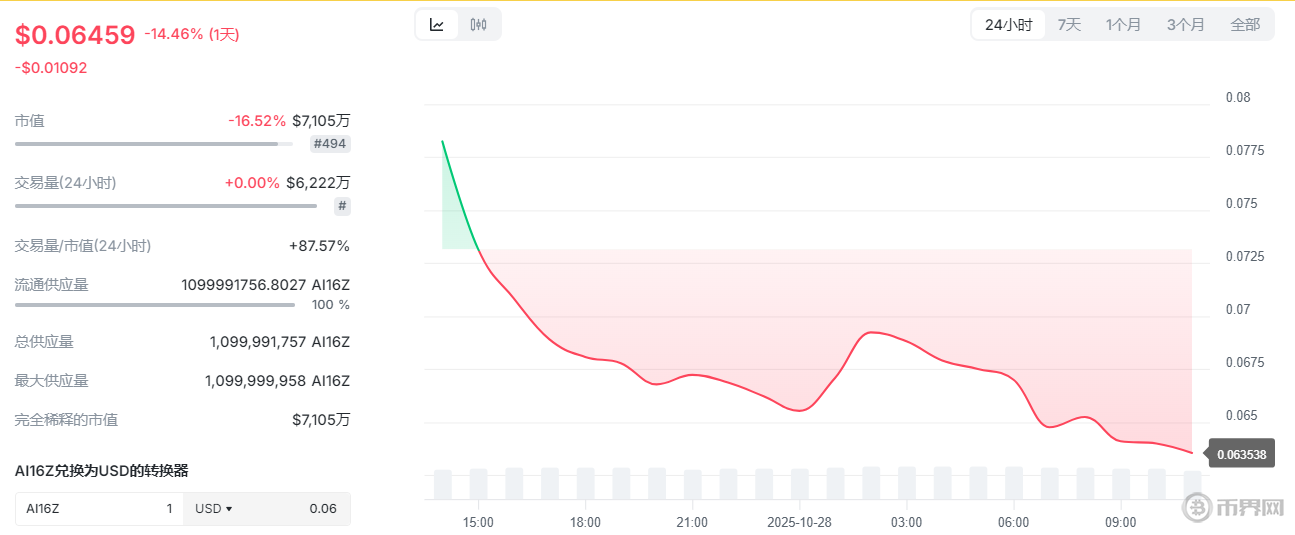Click the AI16Z amount input field
1295x535 pixels.
point(98,509)
